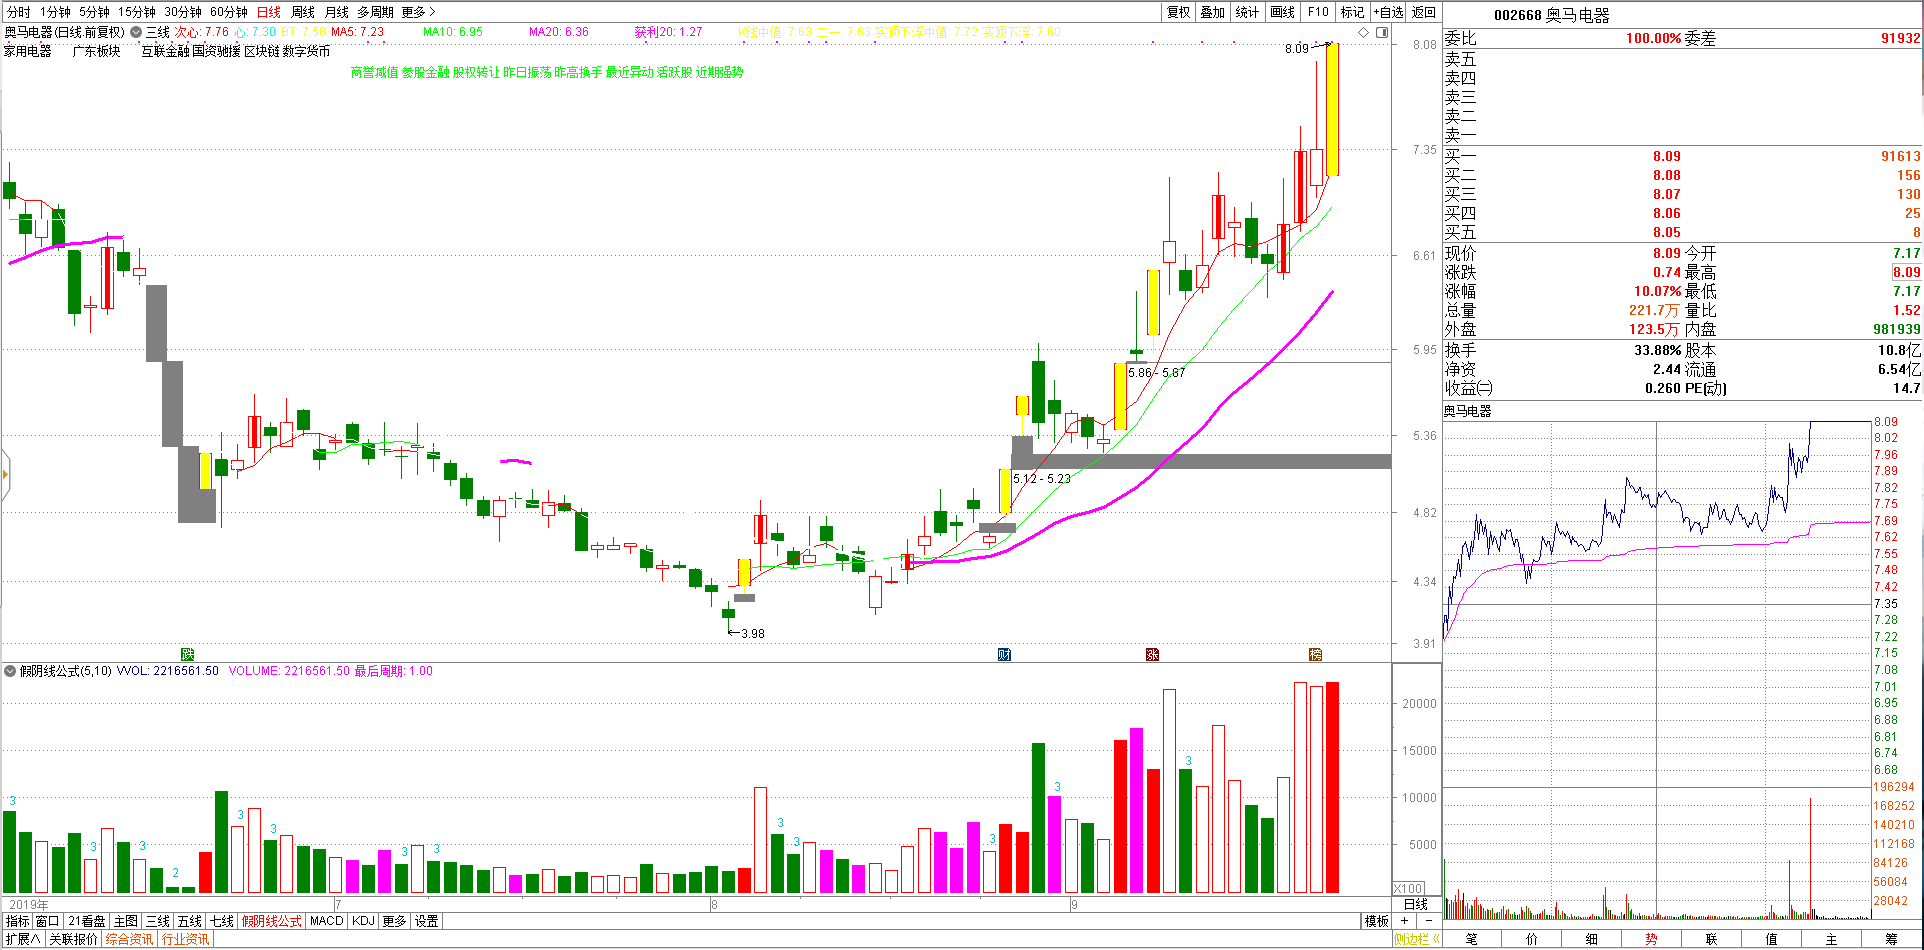
Task: Click the 家用电器 sector label
Action: (28, 51)
